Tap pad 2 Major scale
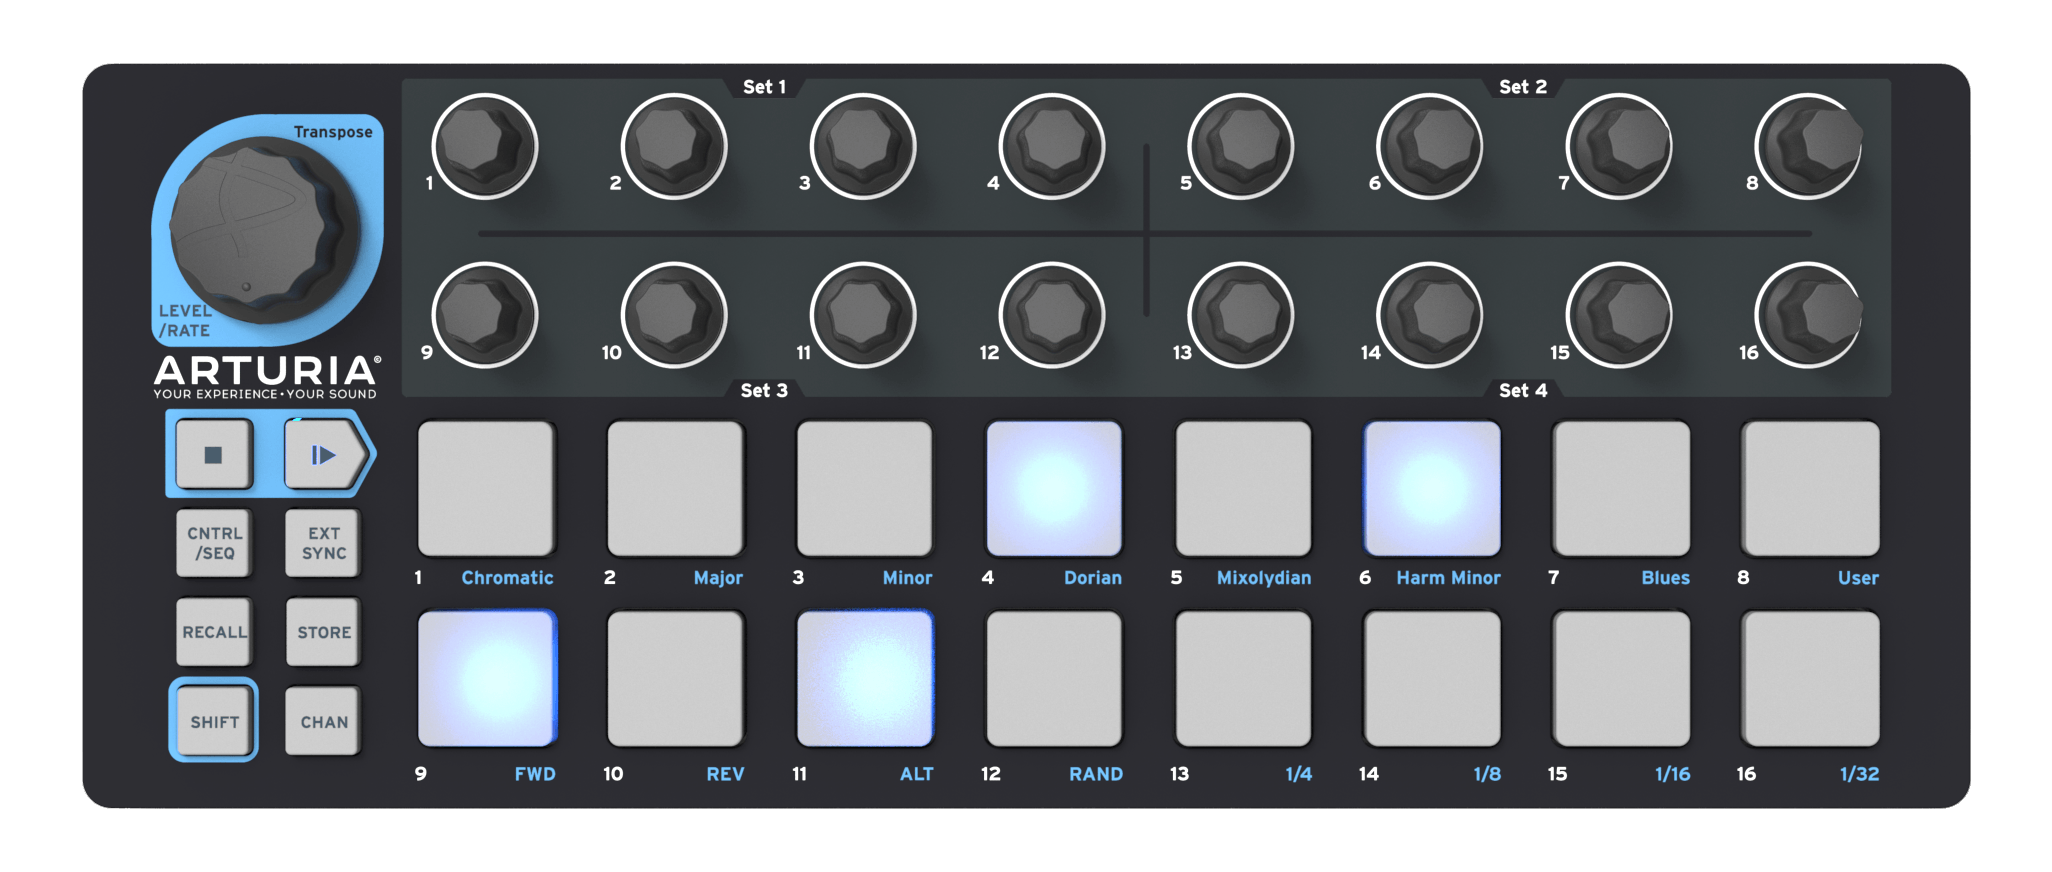The width and height of the screenshot is (2052, 872). pos(675,488)
